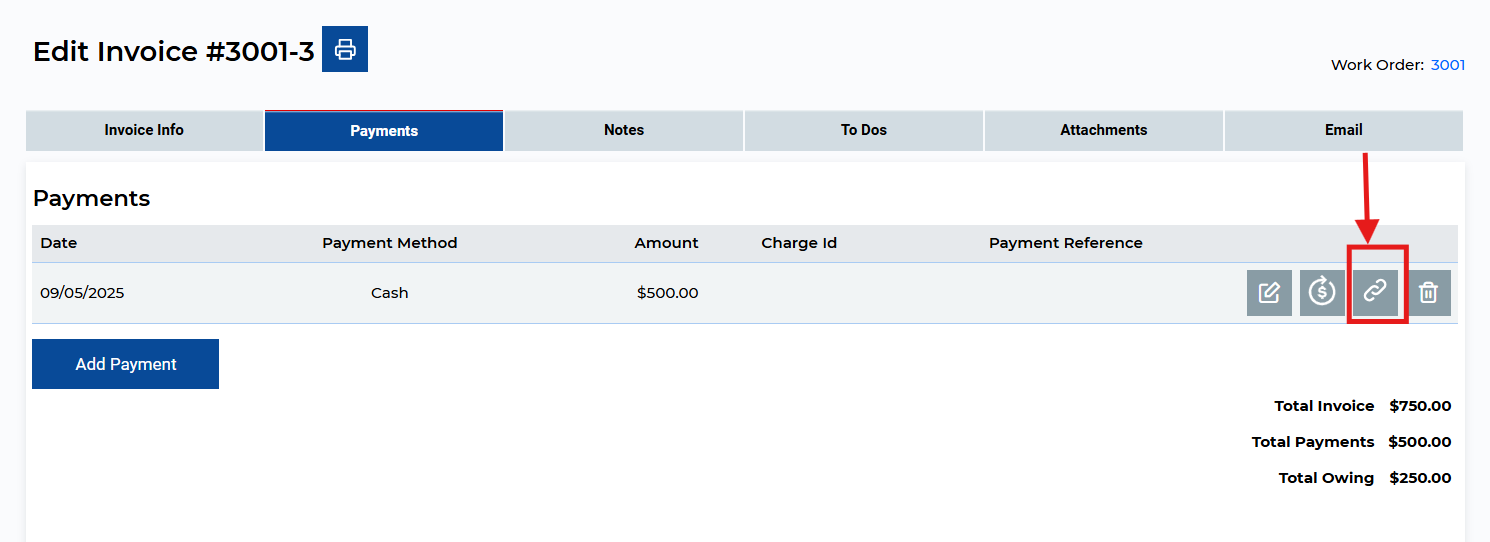Click the Payment Method column header
This screenshot has width=1490, height=542.
[389, 243]
